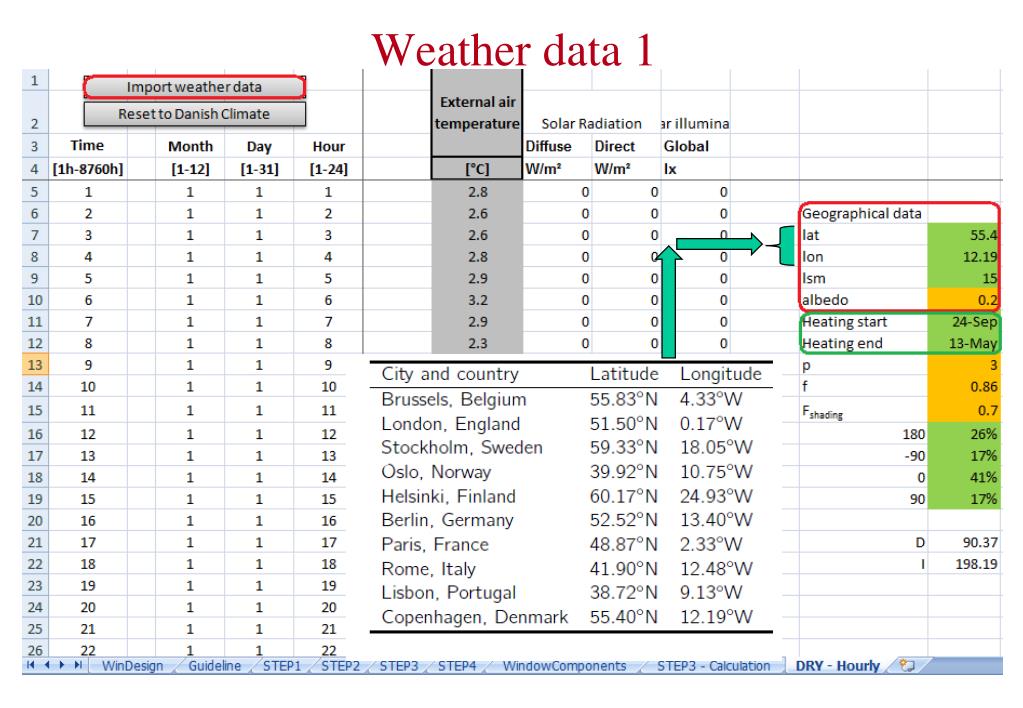Switch to the Guideline sheet tab

214,666
